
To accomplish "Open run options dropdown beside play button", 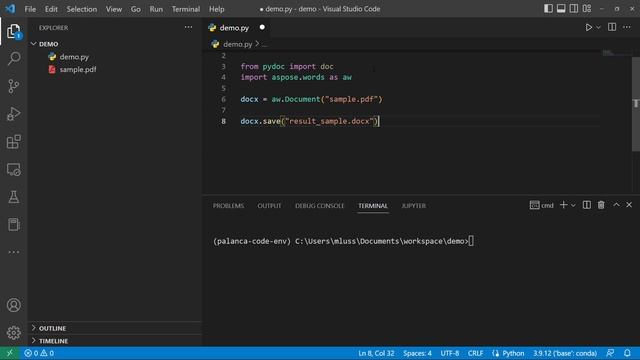I will click(598, 27).
